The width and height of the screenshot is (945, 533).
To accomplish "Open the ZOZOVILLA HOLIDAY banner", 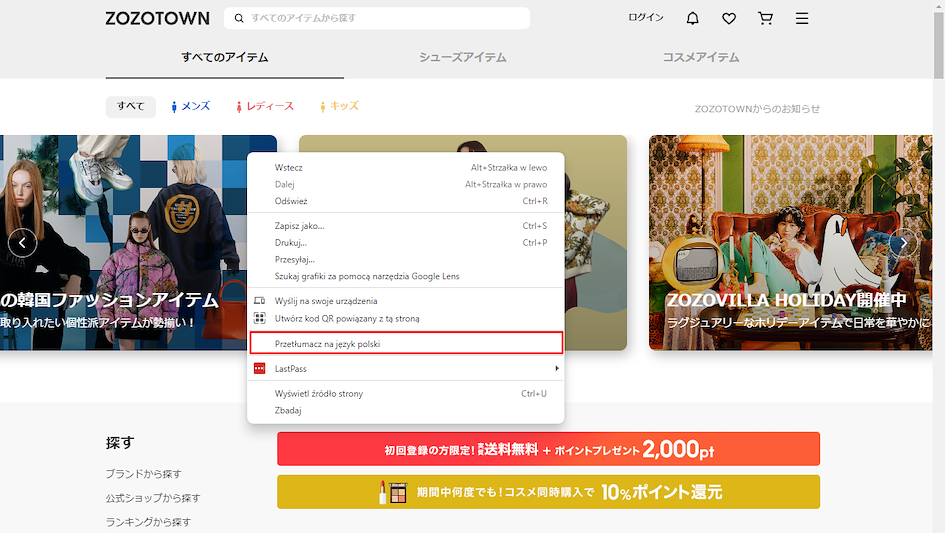I will pyautogui.click(x=790, y=242).
